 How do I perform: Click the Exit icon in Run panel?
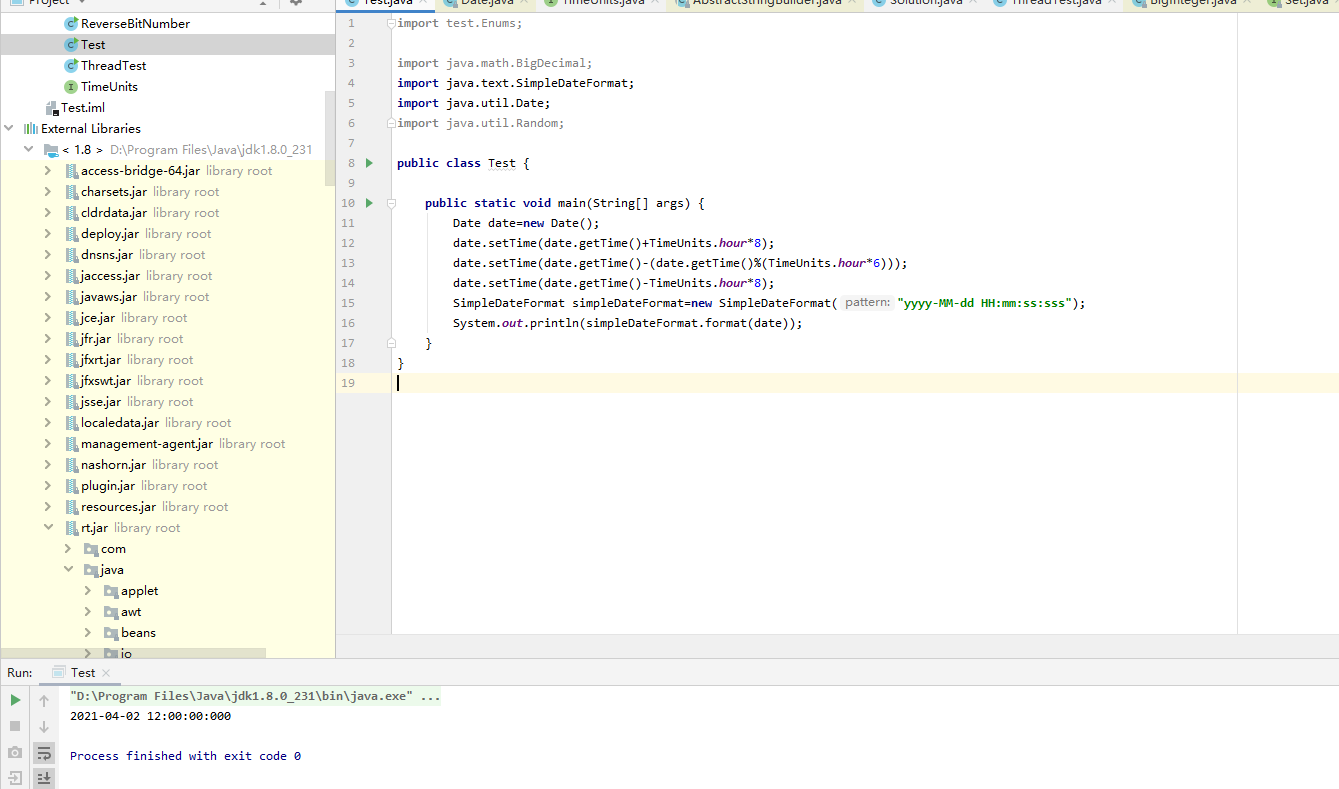[15, 777]
